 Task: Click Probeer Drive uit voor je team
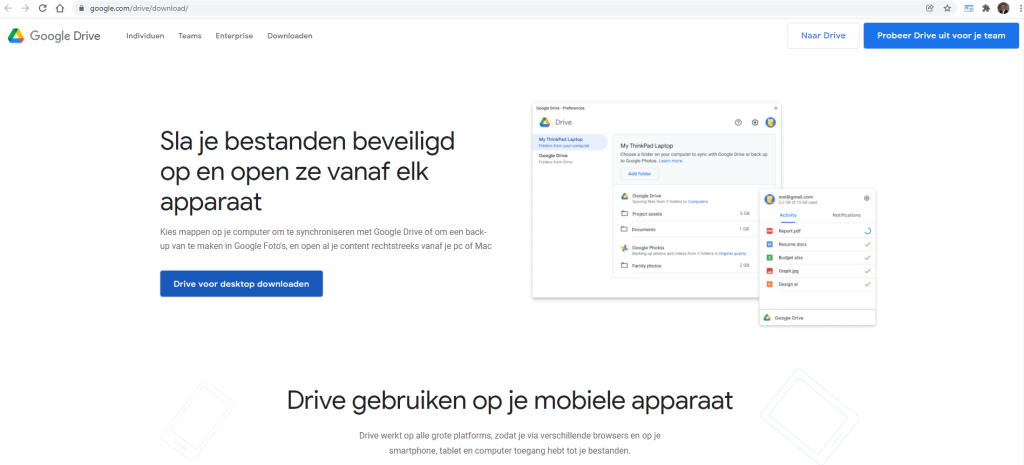941,36
